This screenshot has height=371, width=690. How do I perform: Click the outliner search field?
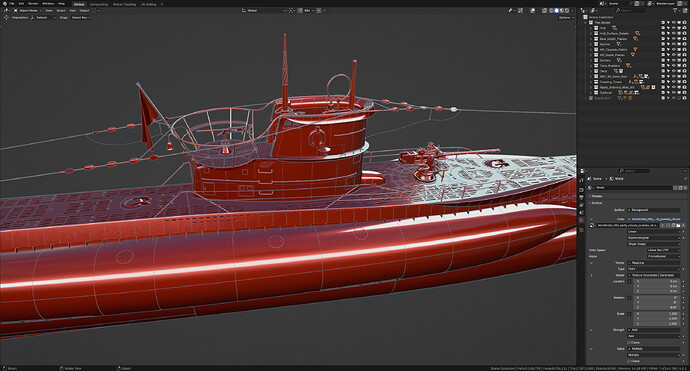pyautogui.click(x=631, y=11)
